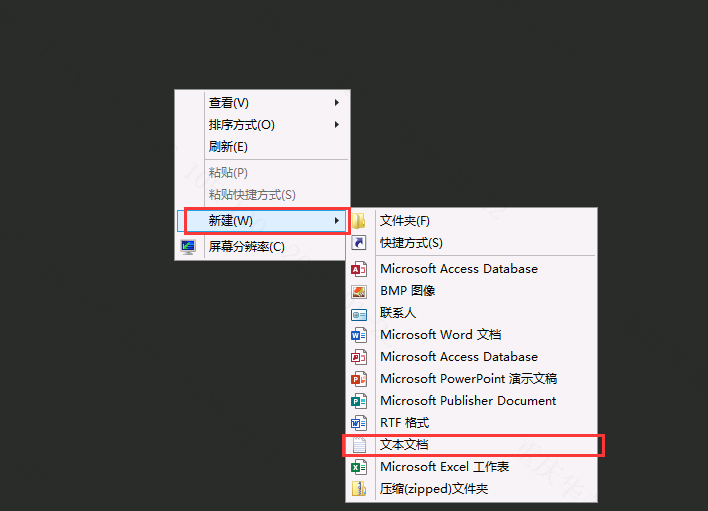Click the first Access Database icon above BMP 图像
This screenshot has width=708, height=511.
pyautogui.click(x=359, y=269)
